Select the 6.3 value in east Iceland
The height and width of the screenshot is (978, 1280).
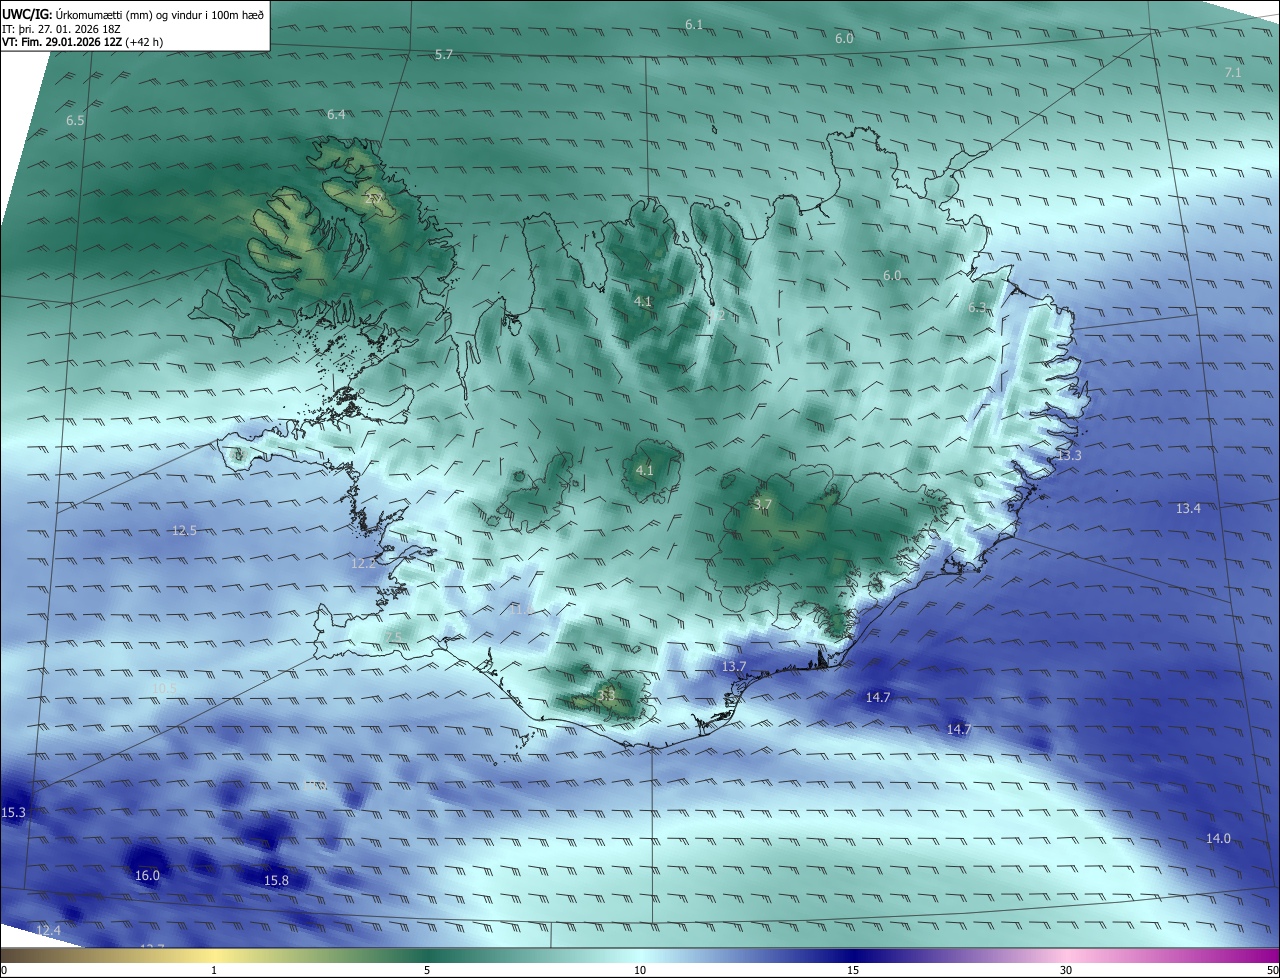pyautogui.click(x=977, y=308)
